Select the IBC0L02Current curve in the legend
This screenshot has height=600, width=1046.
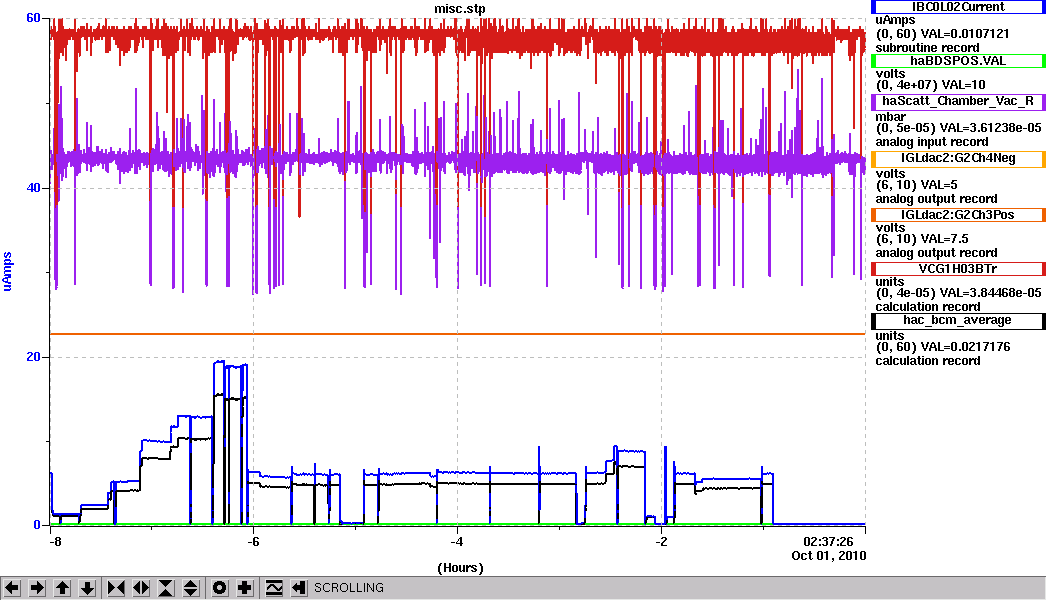click(x=958, y=7)
